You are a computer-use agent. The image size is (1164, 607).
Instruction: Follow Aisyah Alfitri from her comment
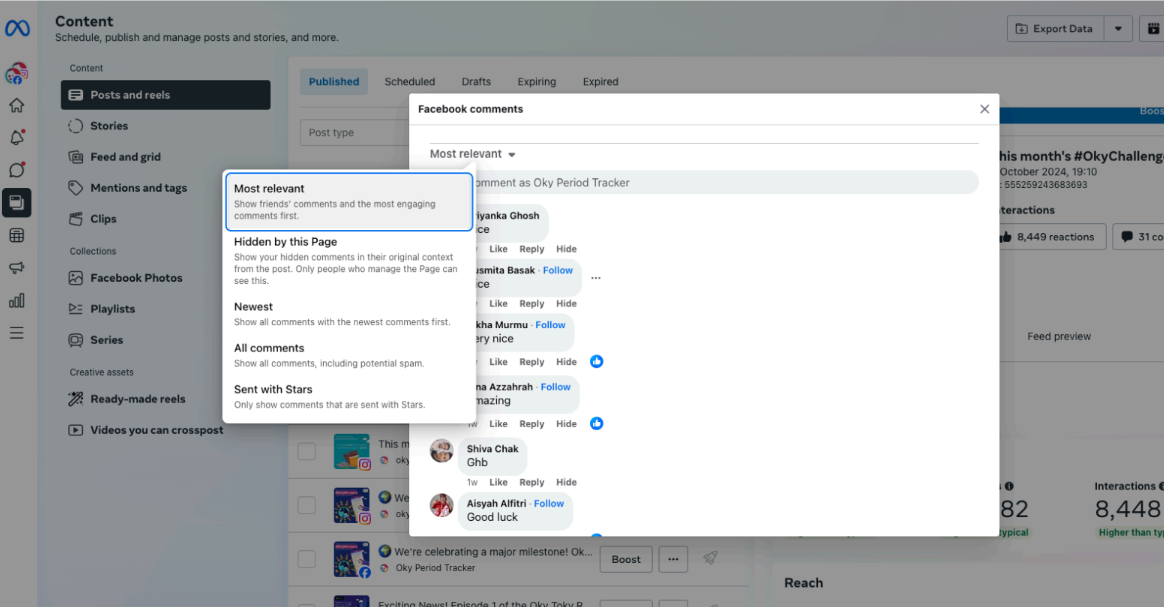click(549, 504)
